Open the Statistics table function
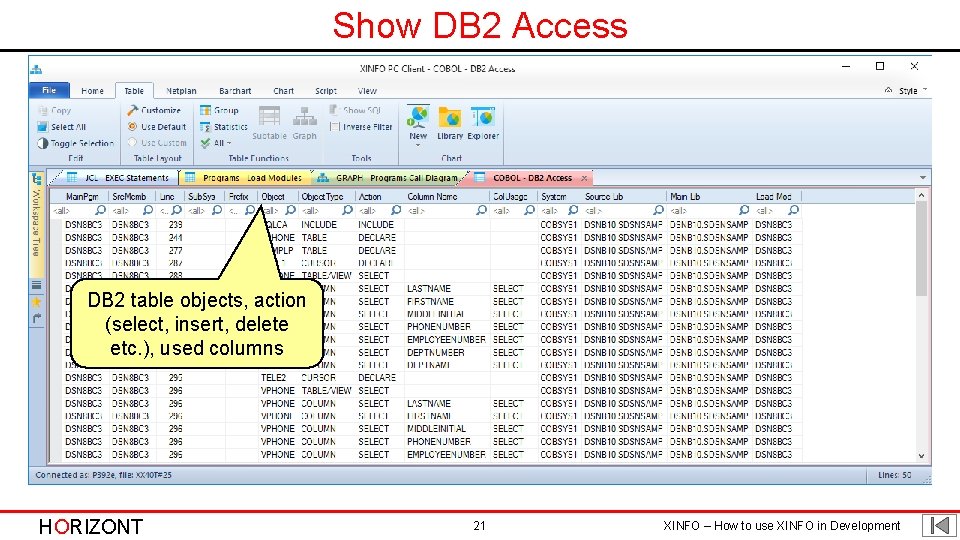Screen dimensions: 960x540 (x=223, y=127)
